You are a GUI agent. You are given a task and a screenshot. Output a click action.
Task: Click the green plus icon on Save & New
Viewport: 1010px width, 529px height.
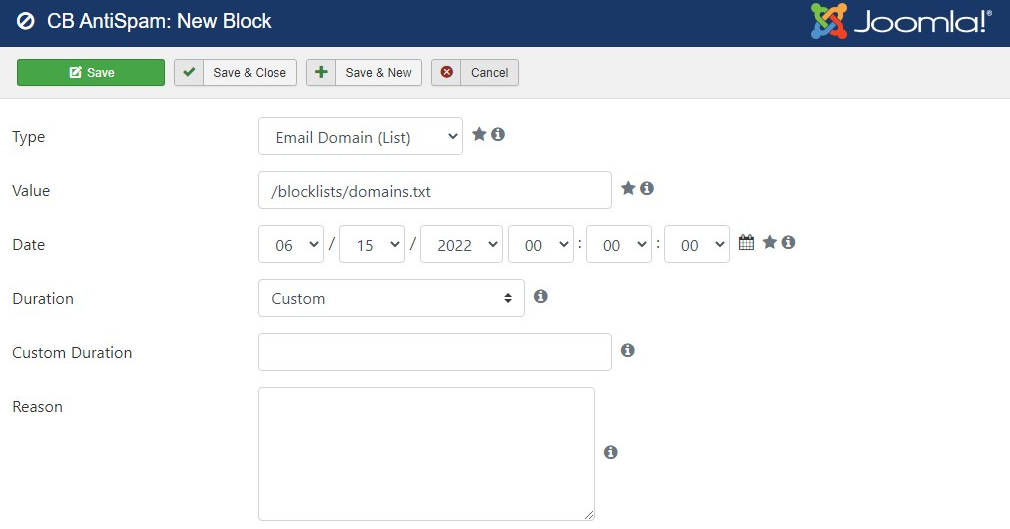tap(321, 72)
